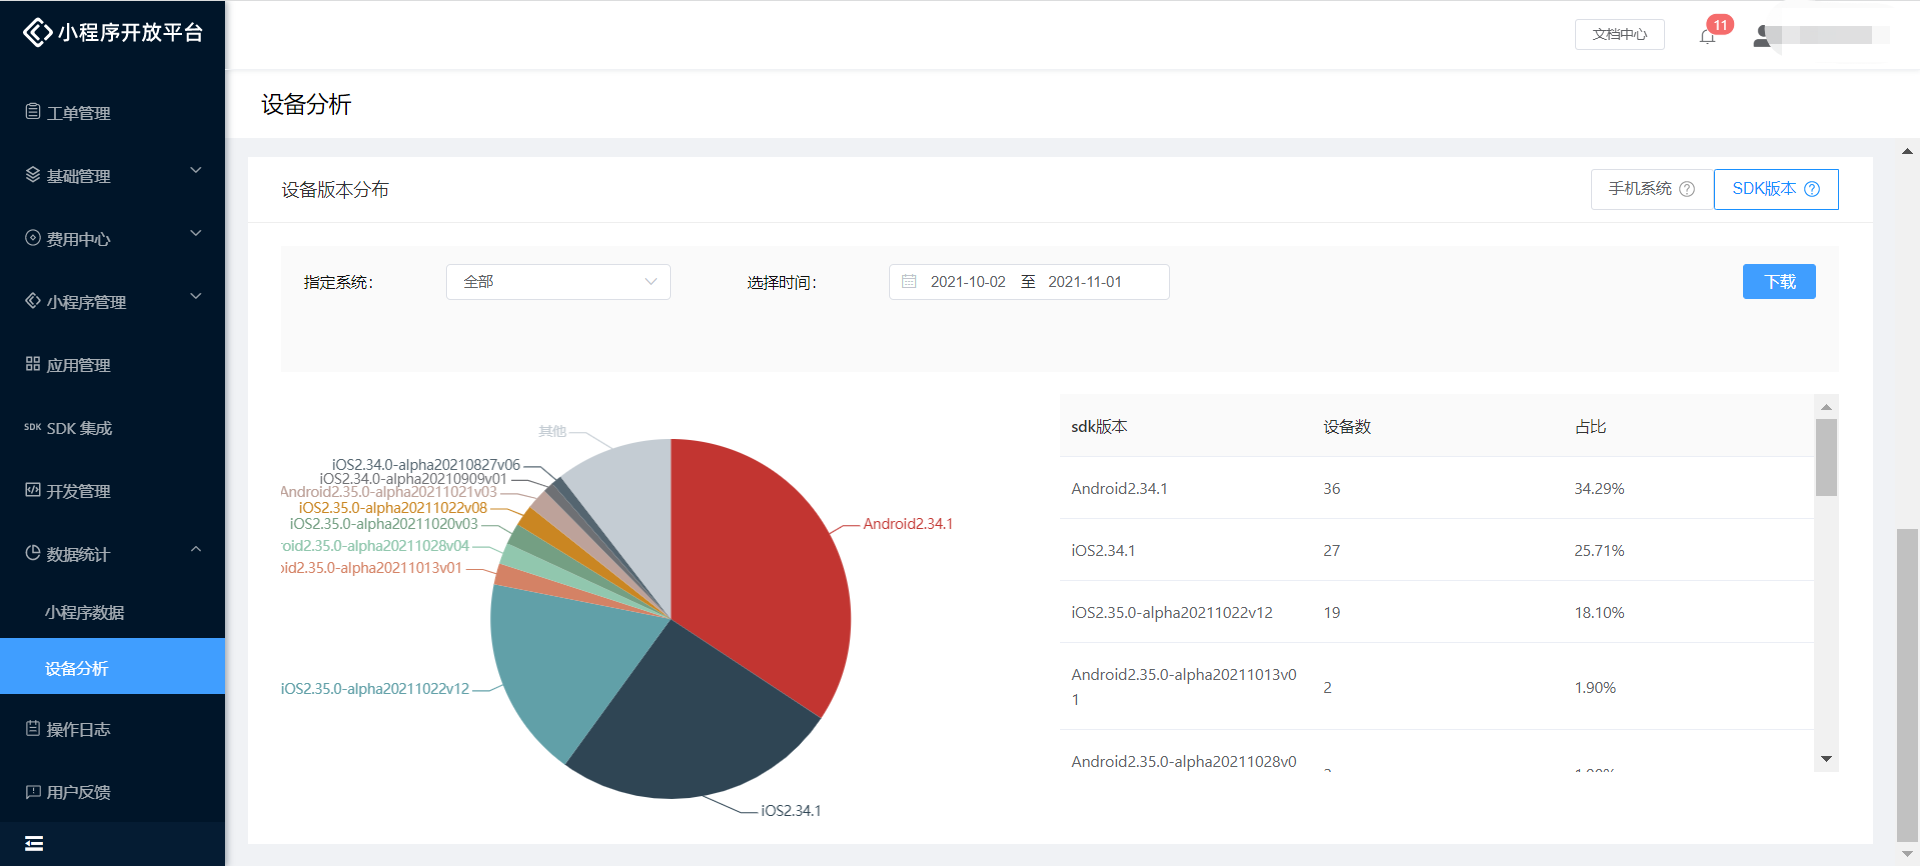The image size is (1920, 866).
Task: Expand the 费用中心 menu
Action: point(112,239)
